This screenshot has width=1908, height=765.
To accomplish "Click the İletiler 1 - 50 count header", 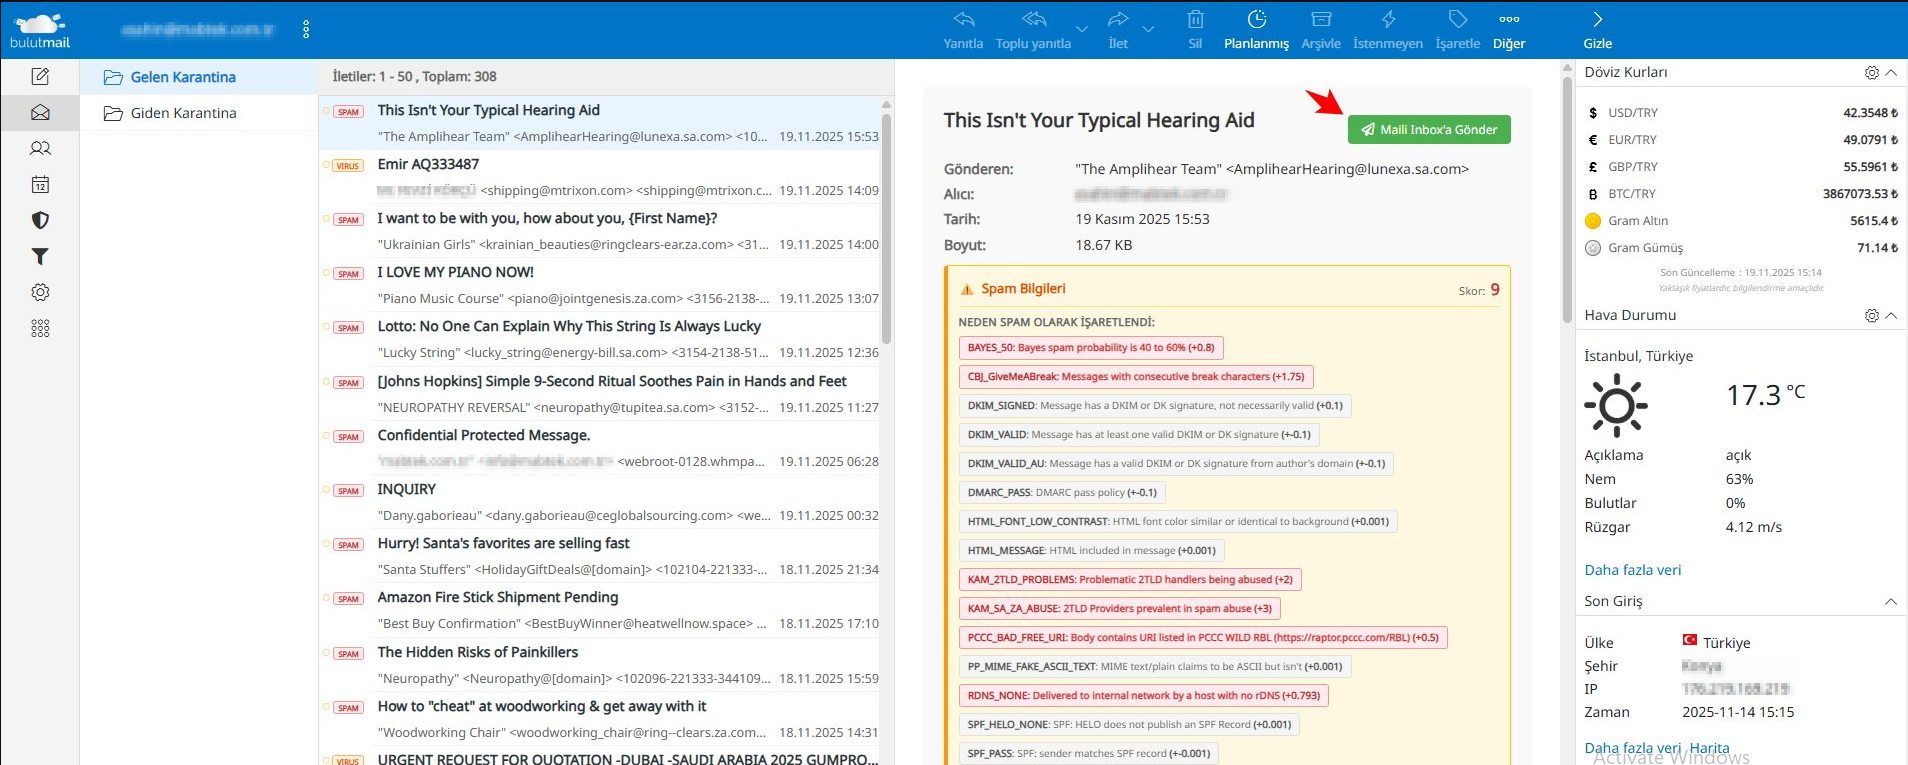I will click(x=415, y=76).
